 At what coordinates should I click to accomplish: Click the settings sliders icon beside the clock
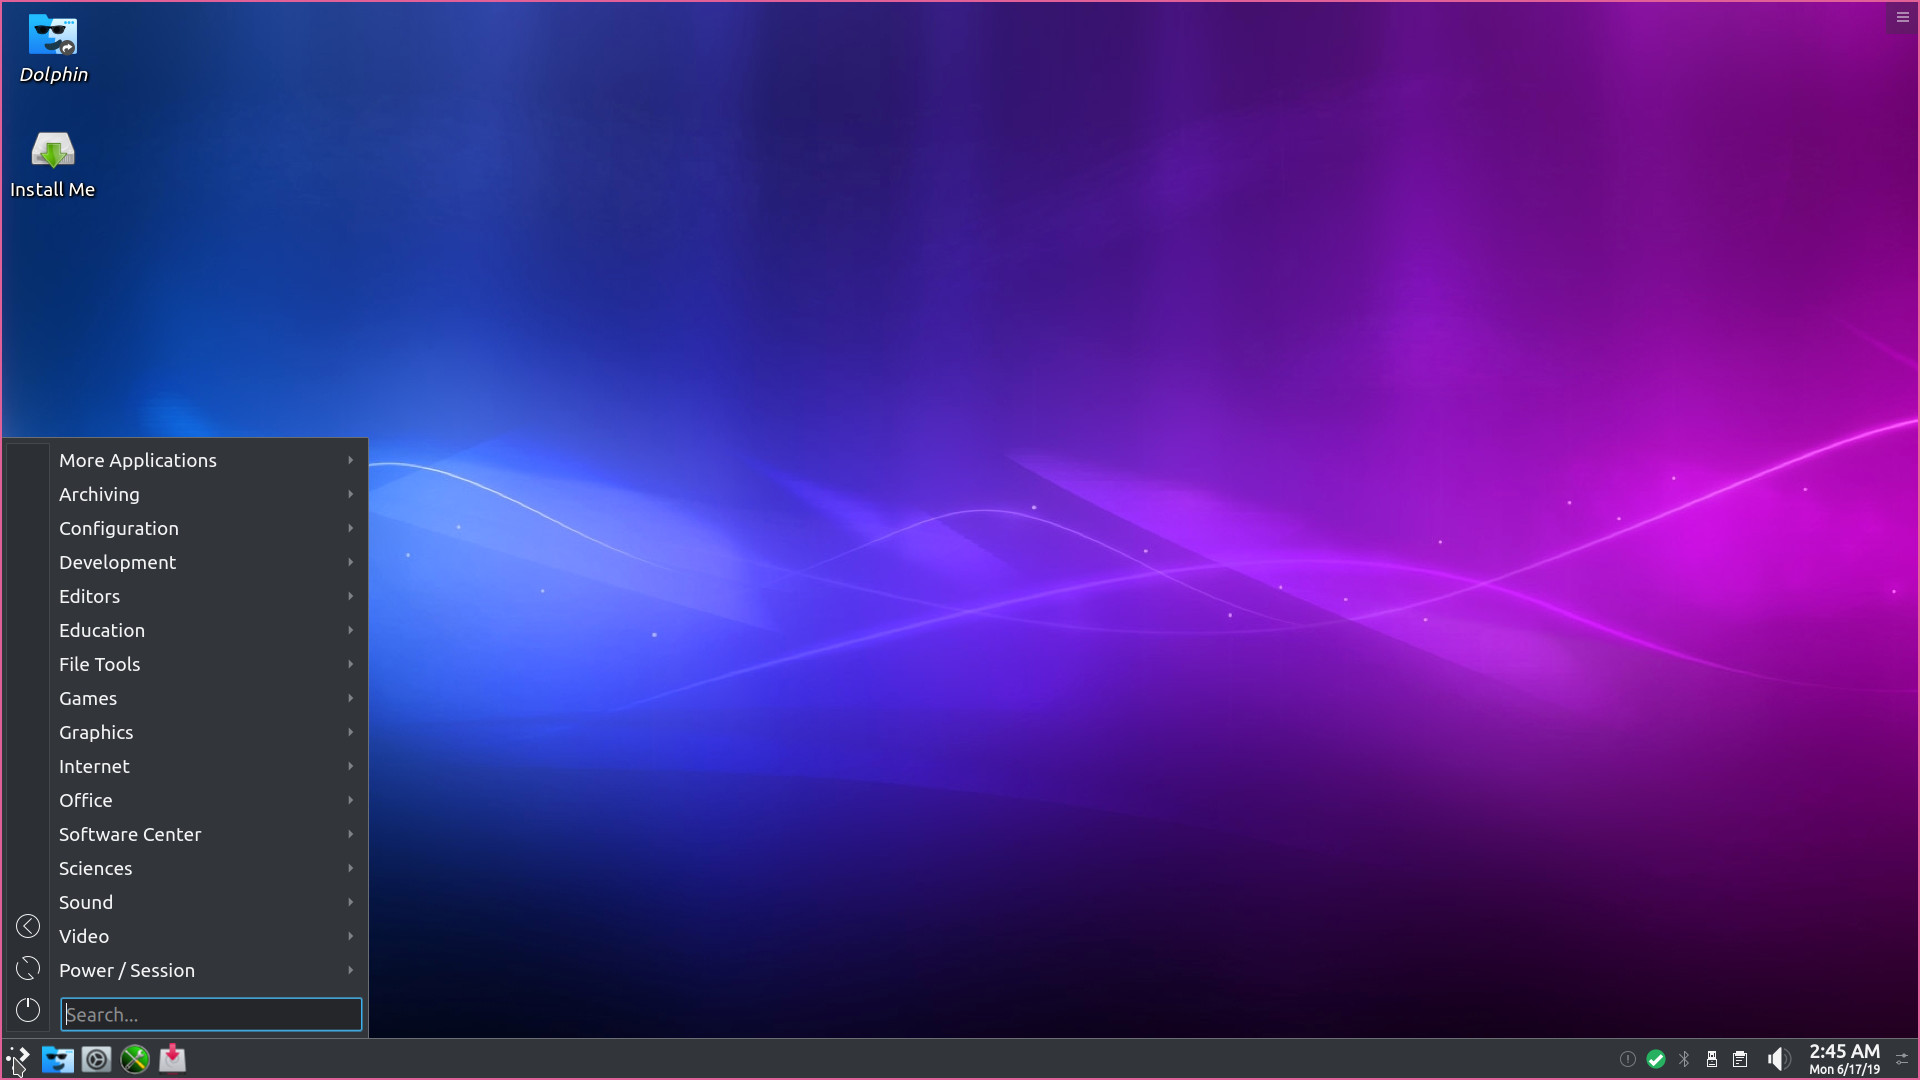pos(1902,1059)
